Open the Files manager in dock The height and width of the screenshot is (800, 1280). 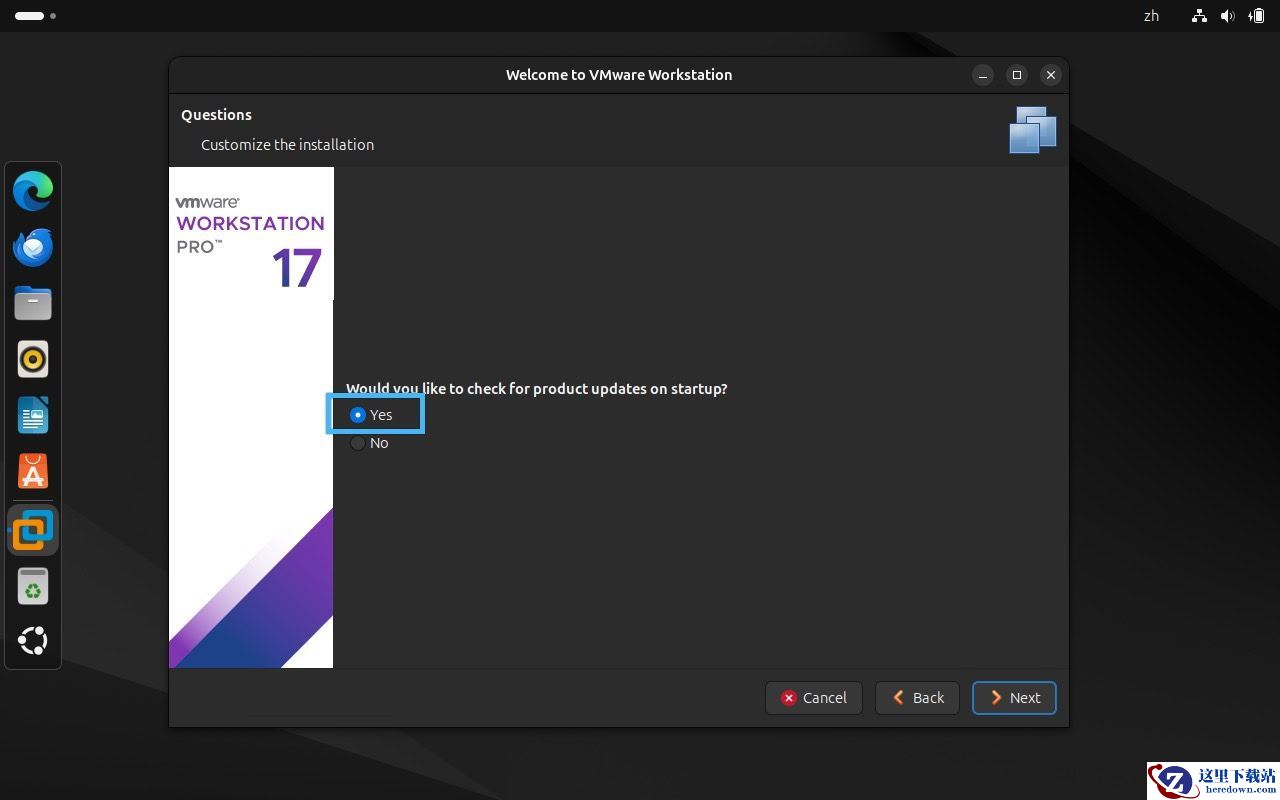click(33, 303)
